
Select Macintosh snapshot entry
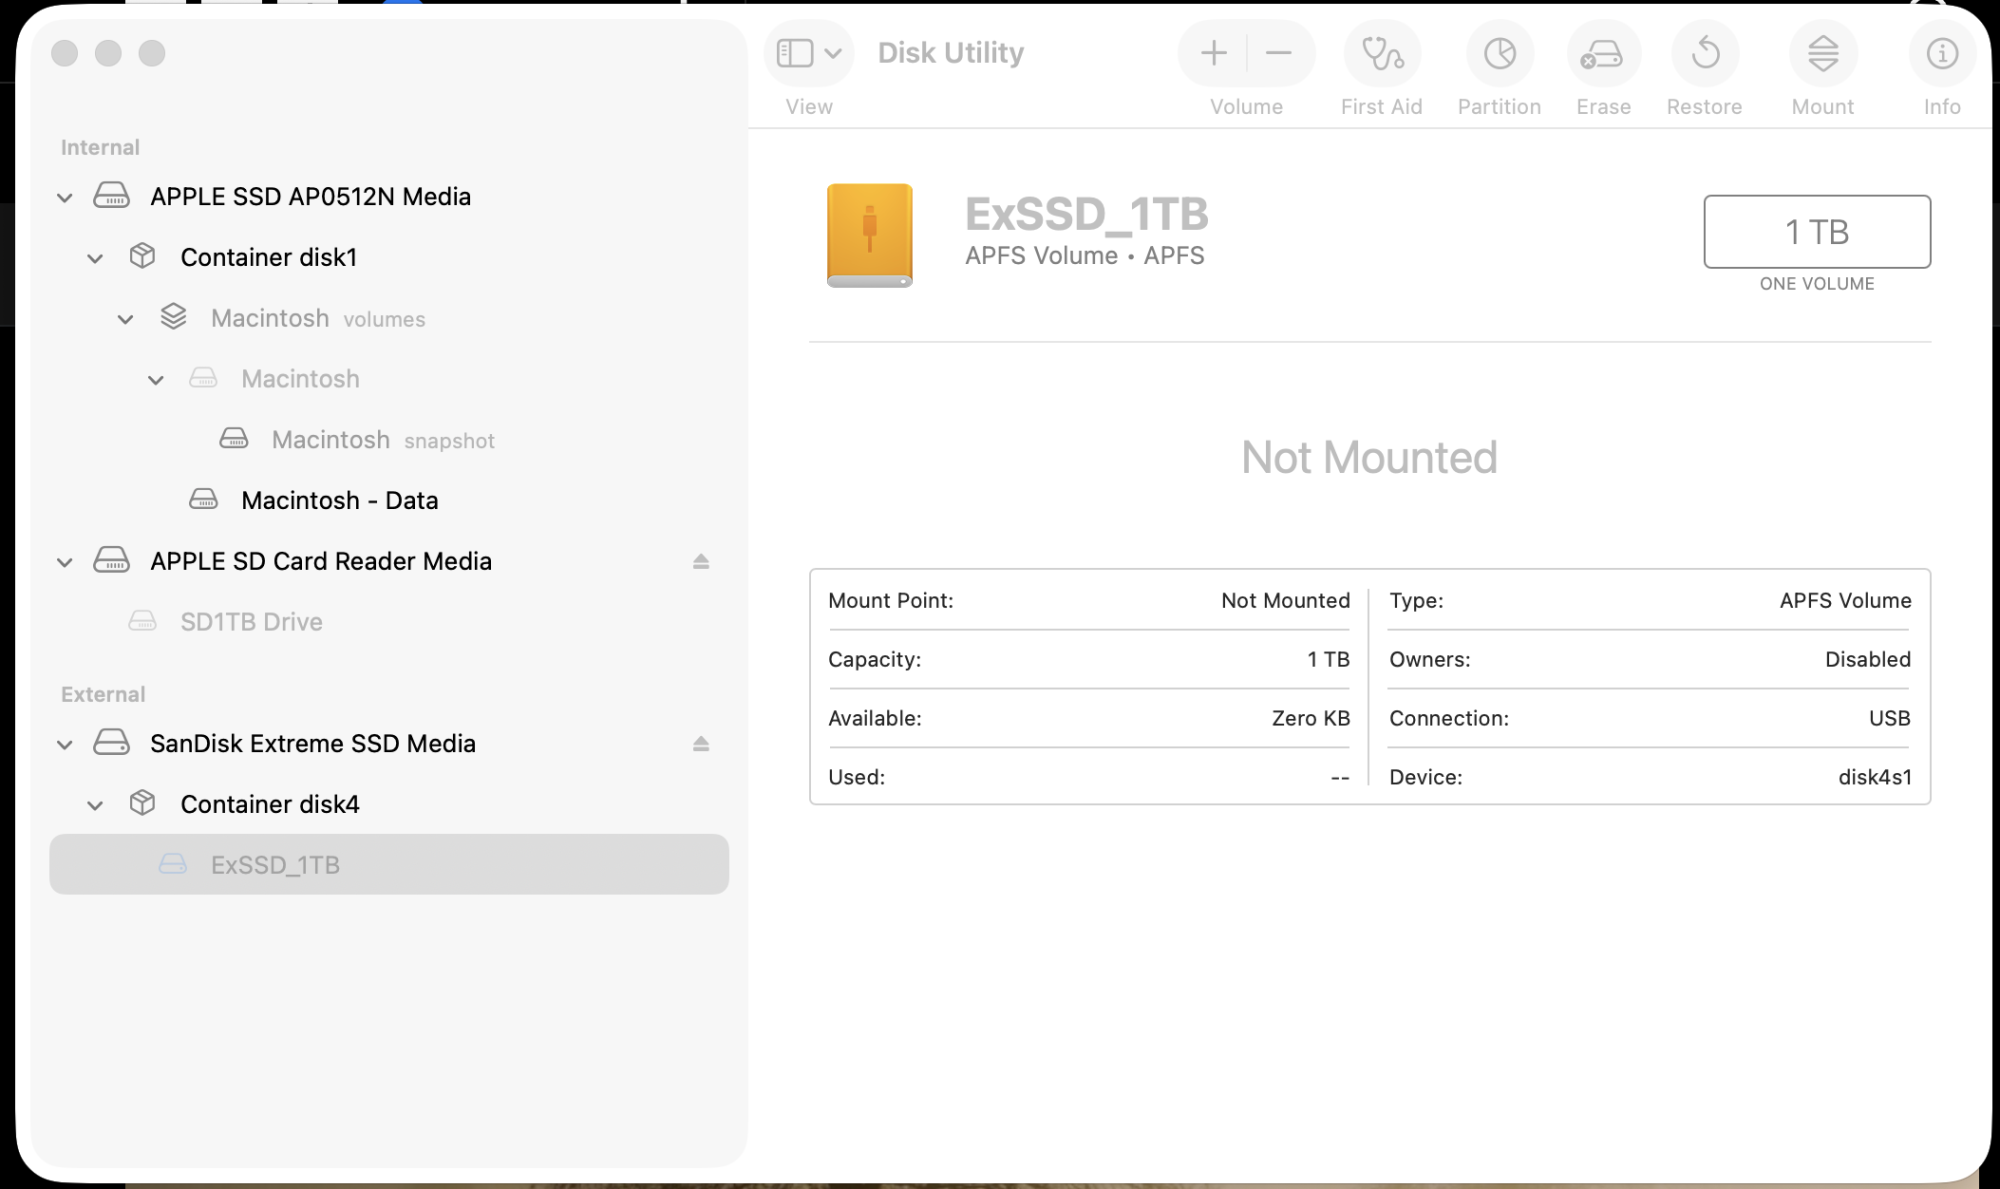(x=331, y=440)
